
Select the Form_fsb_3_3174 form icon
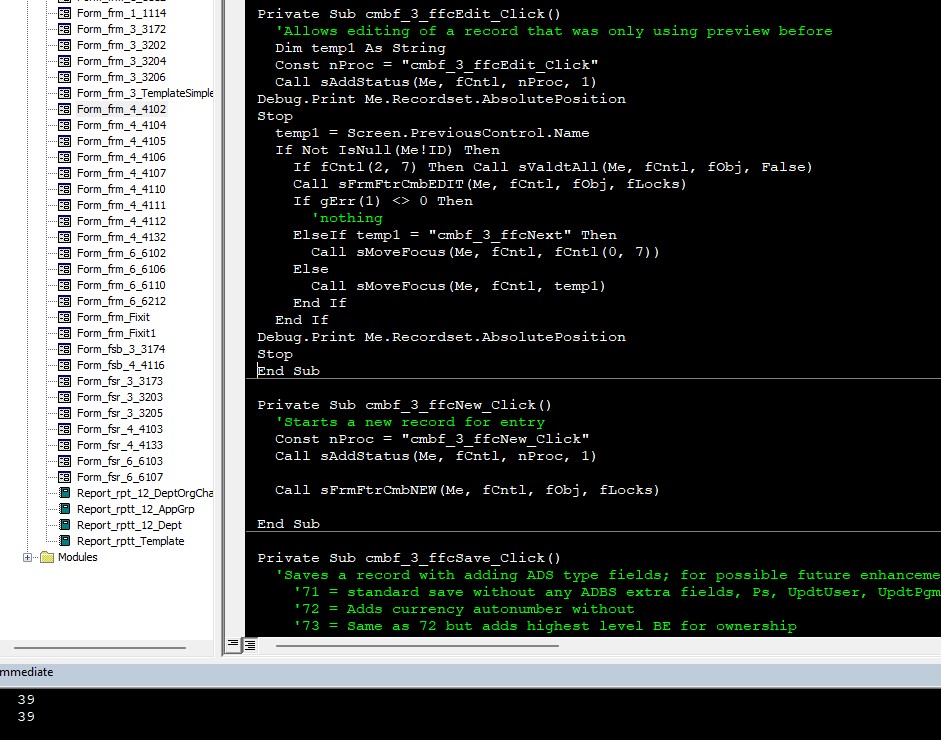coord(64,349)
